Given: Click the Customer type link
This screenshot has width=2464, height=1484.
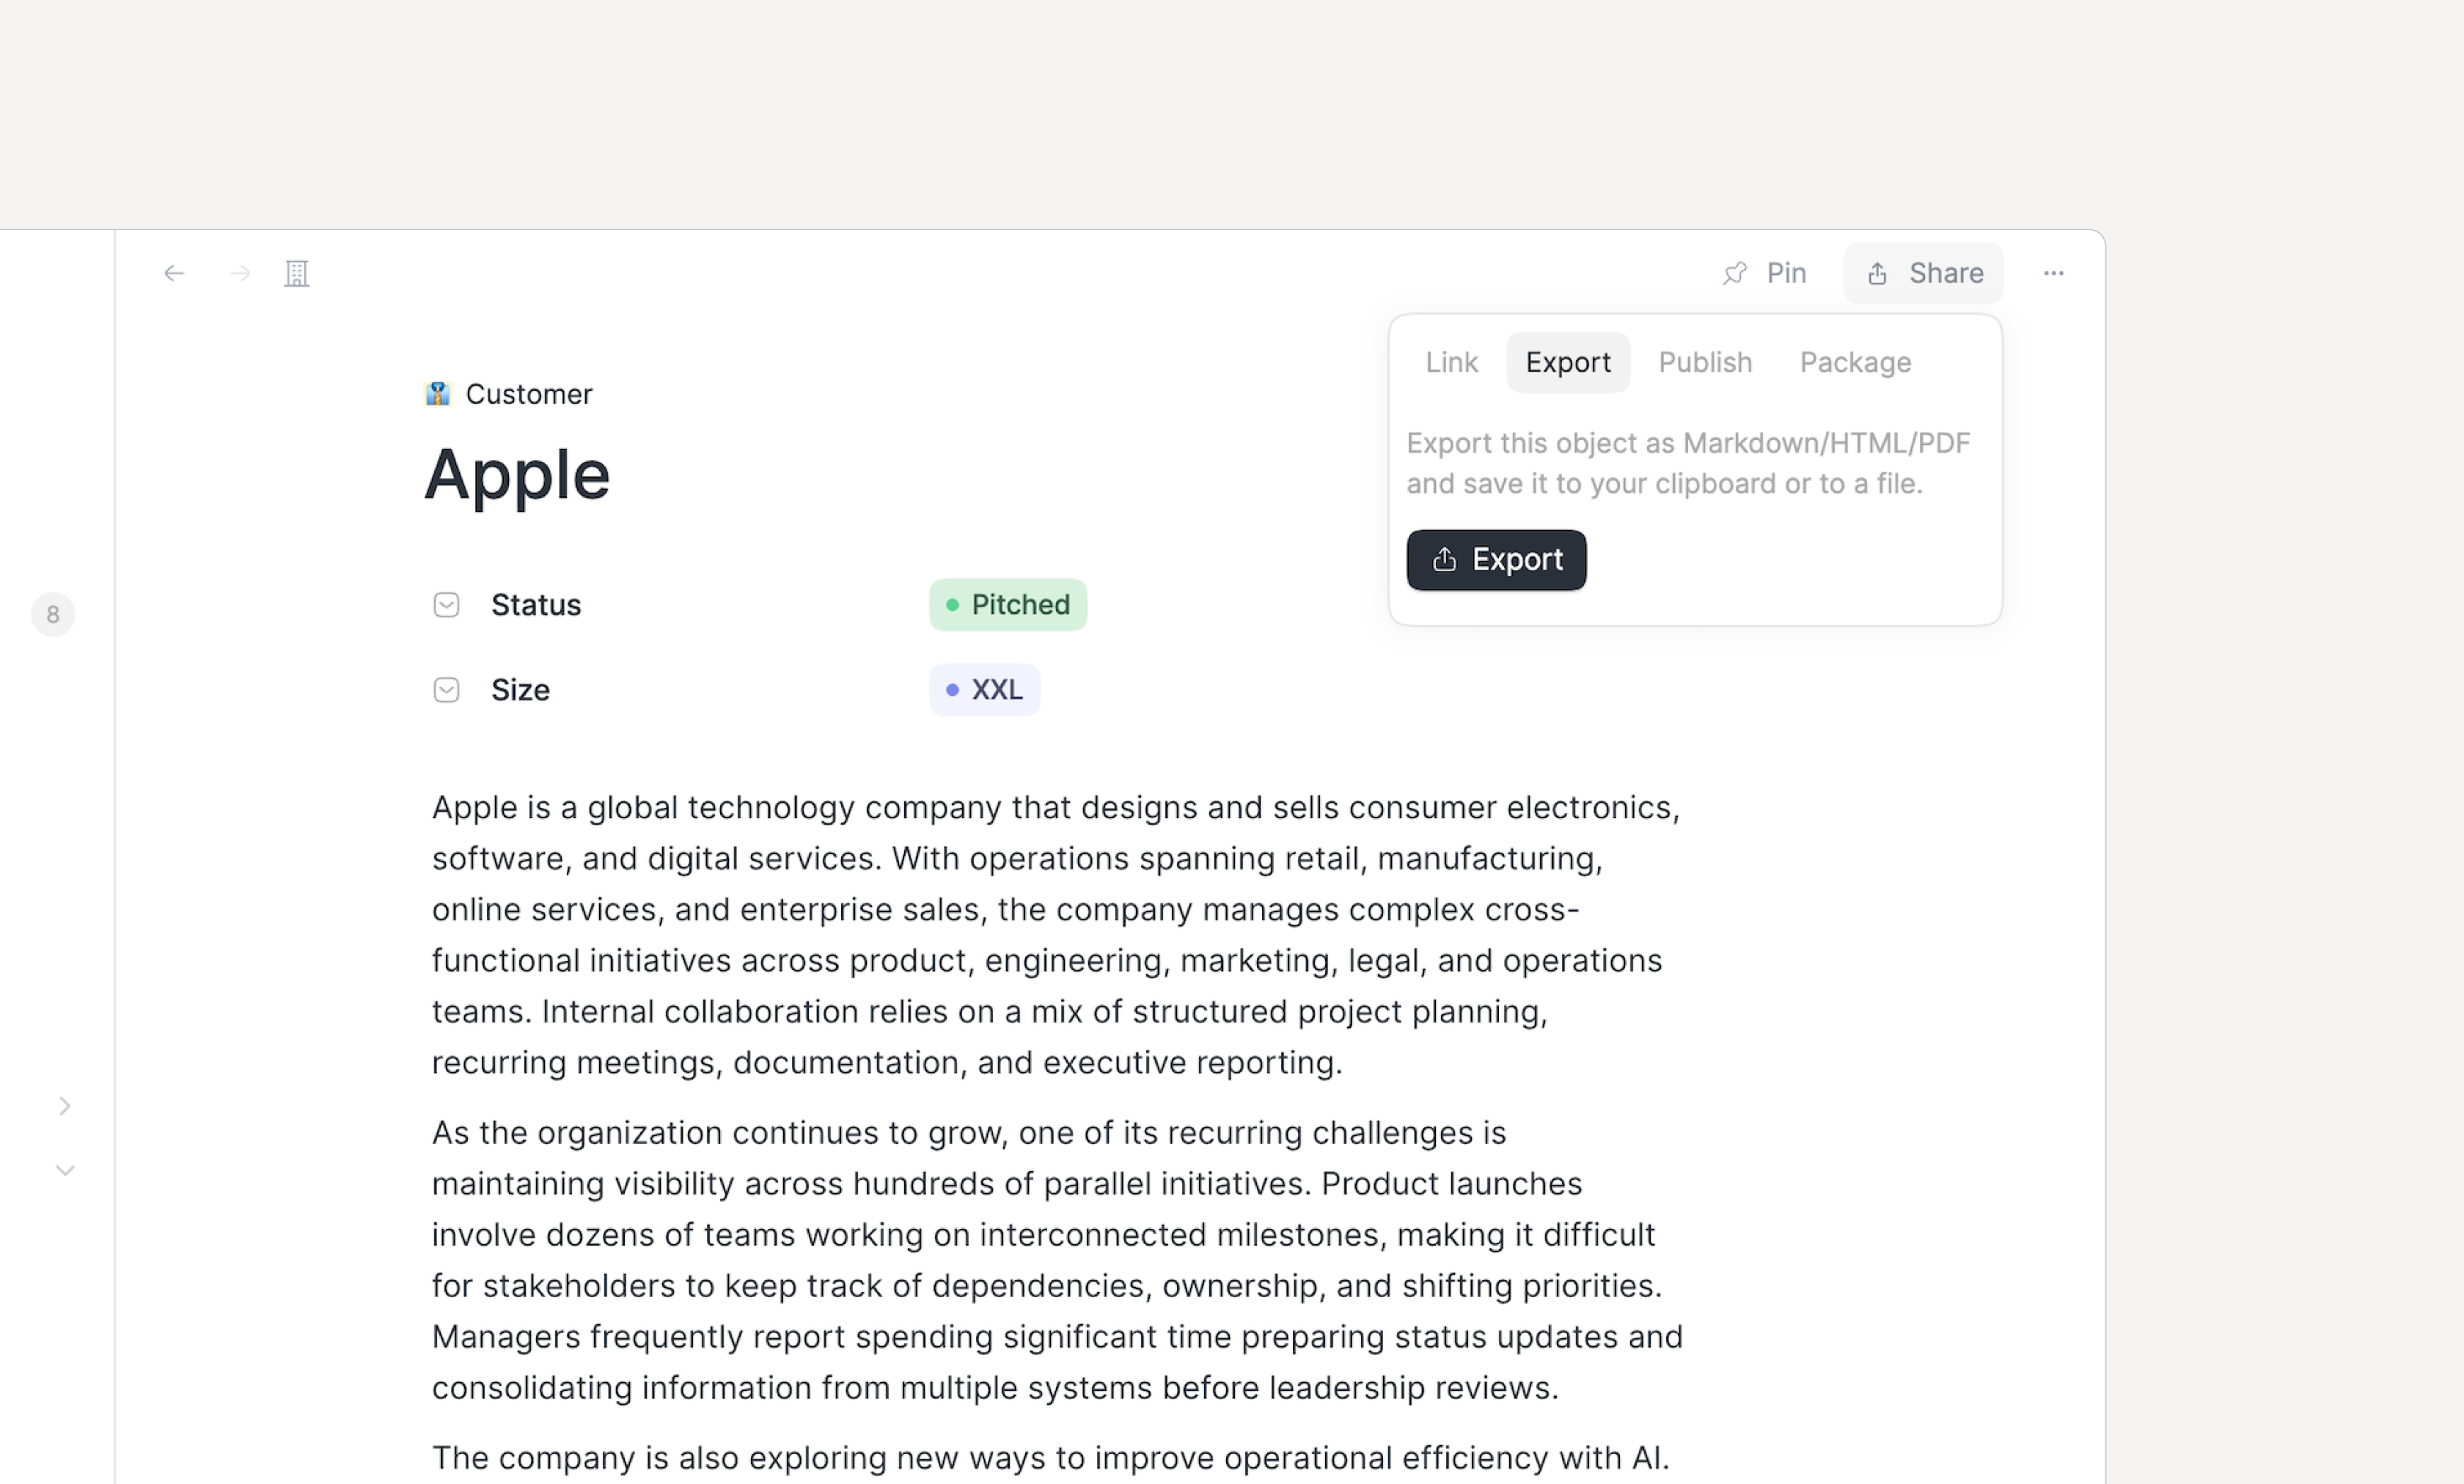Looking at the screenshot, I should click(529, 394).
